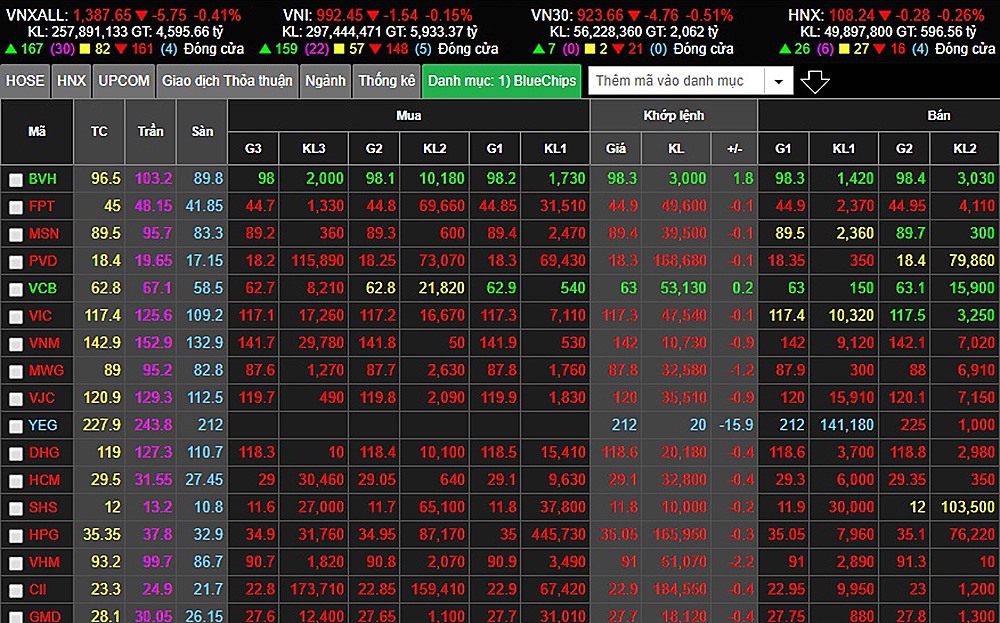The height and width of the screenshot is (623, 1000).
Task: Select the Thống kê tab
Action: 386,81
